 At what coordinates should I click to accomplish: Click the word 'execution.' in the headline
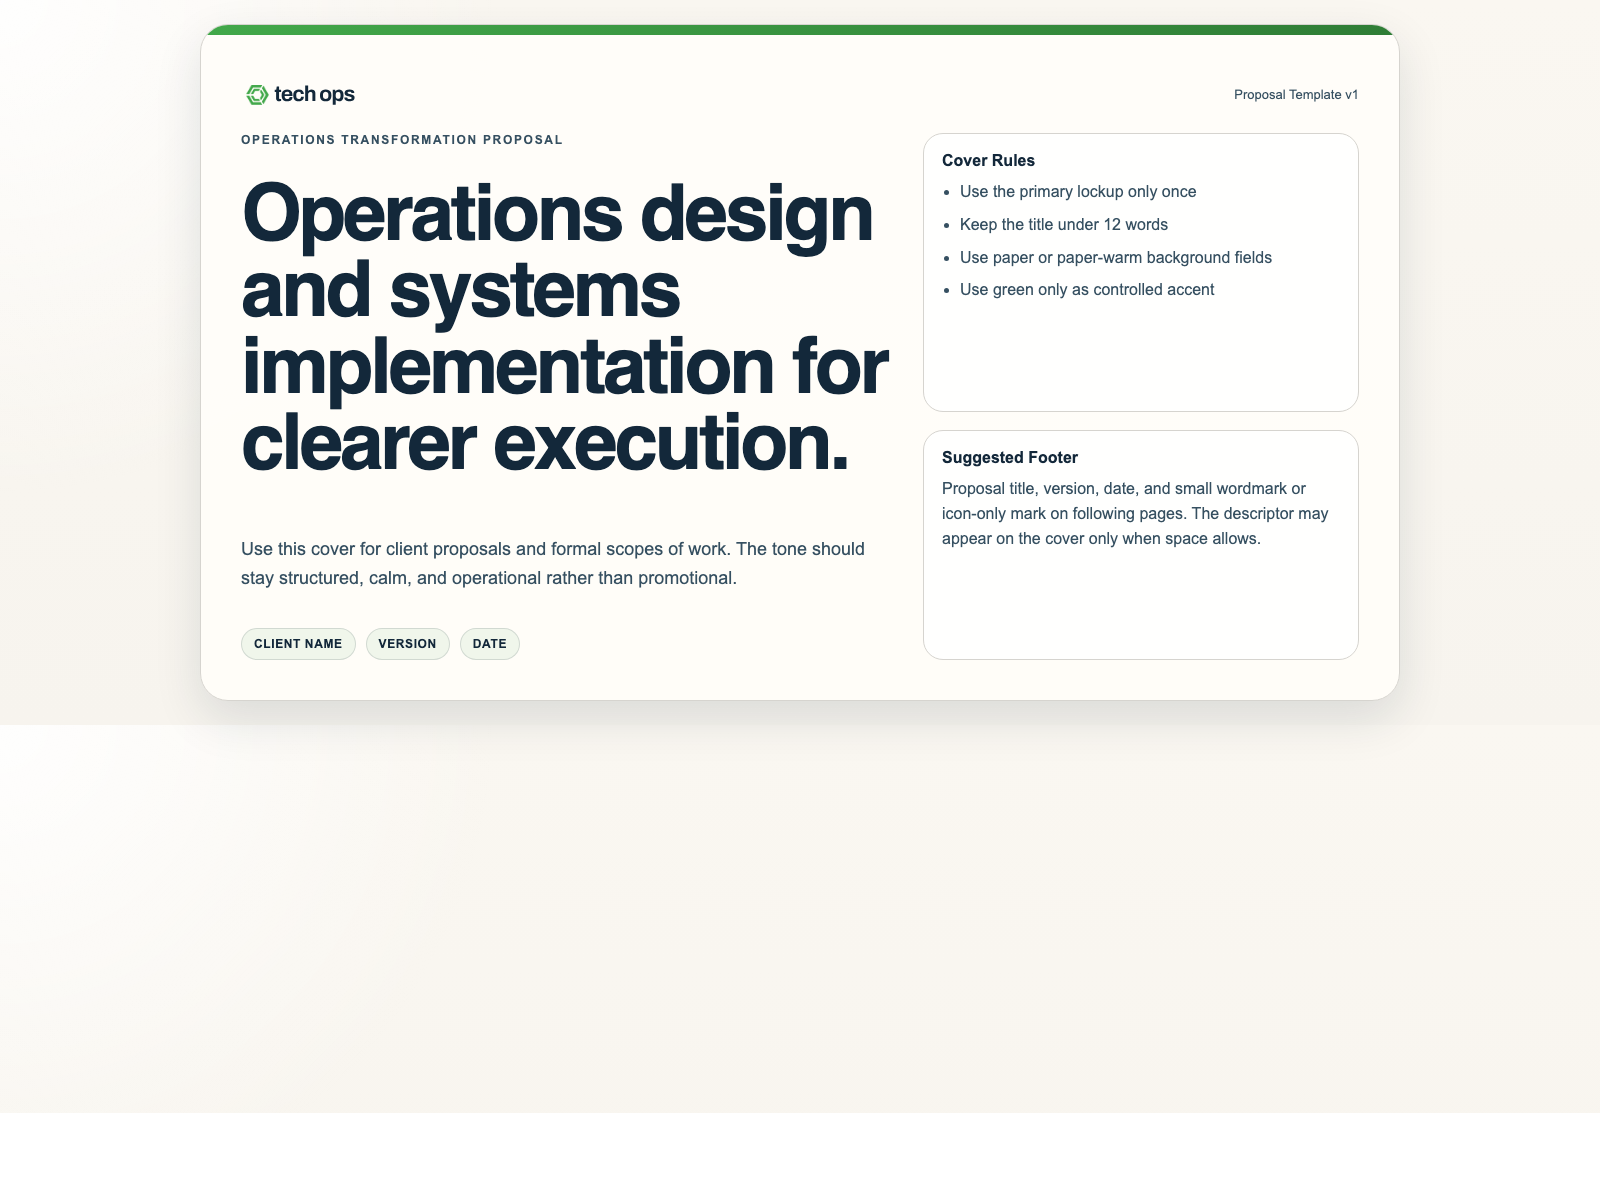point(671,443)
